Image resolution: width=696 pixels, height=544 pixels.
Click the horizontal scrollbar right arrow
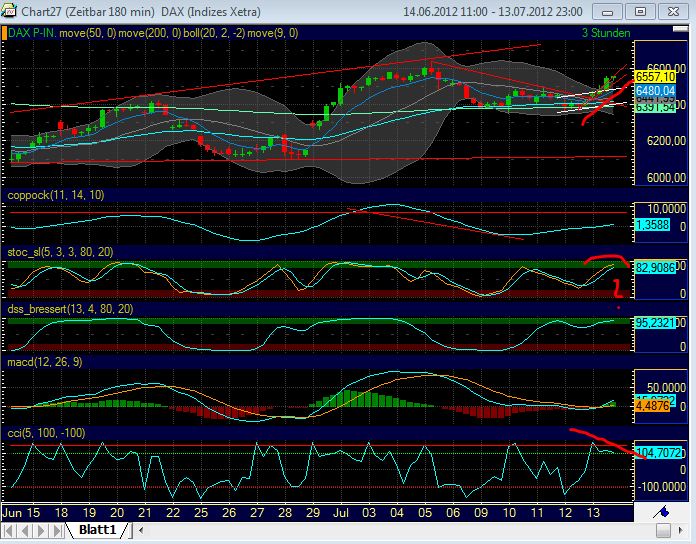coord(680,530)
